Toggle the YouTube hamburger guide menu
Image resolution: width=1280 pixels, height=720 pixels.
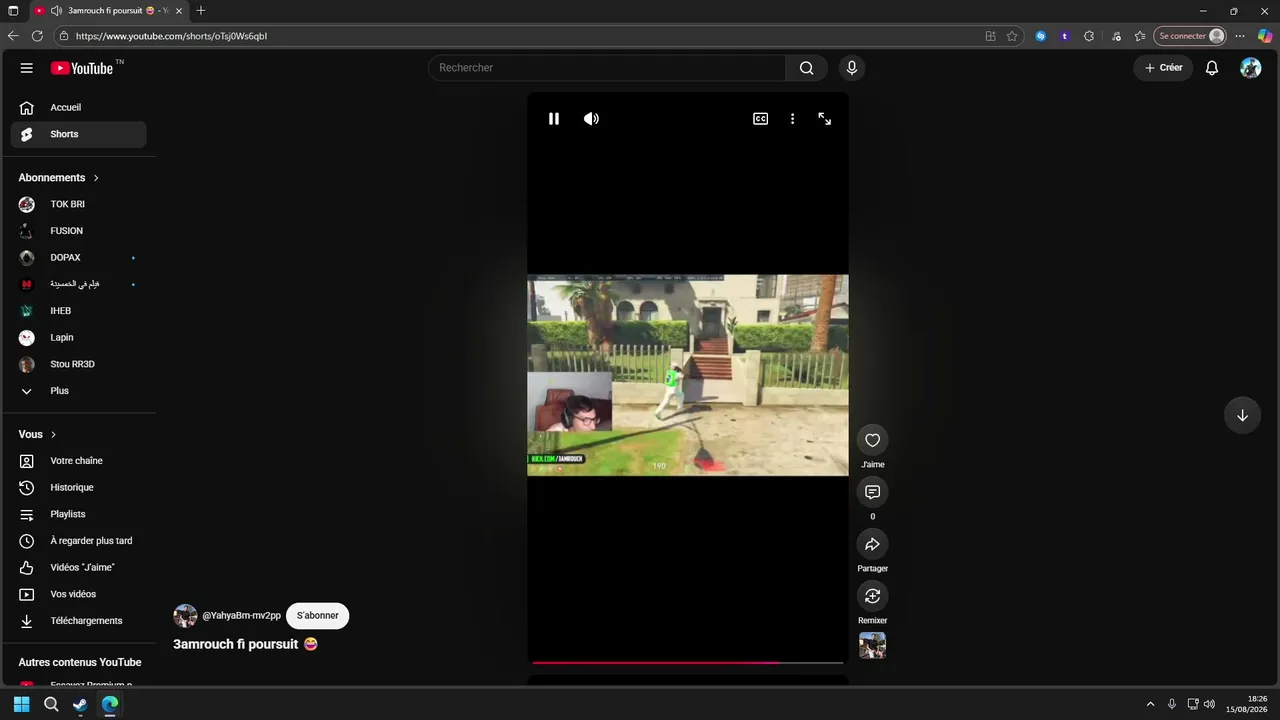click(27, 68)
